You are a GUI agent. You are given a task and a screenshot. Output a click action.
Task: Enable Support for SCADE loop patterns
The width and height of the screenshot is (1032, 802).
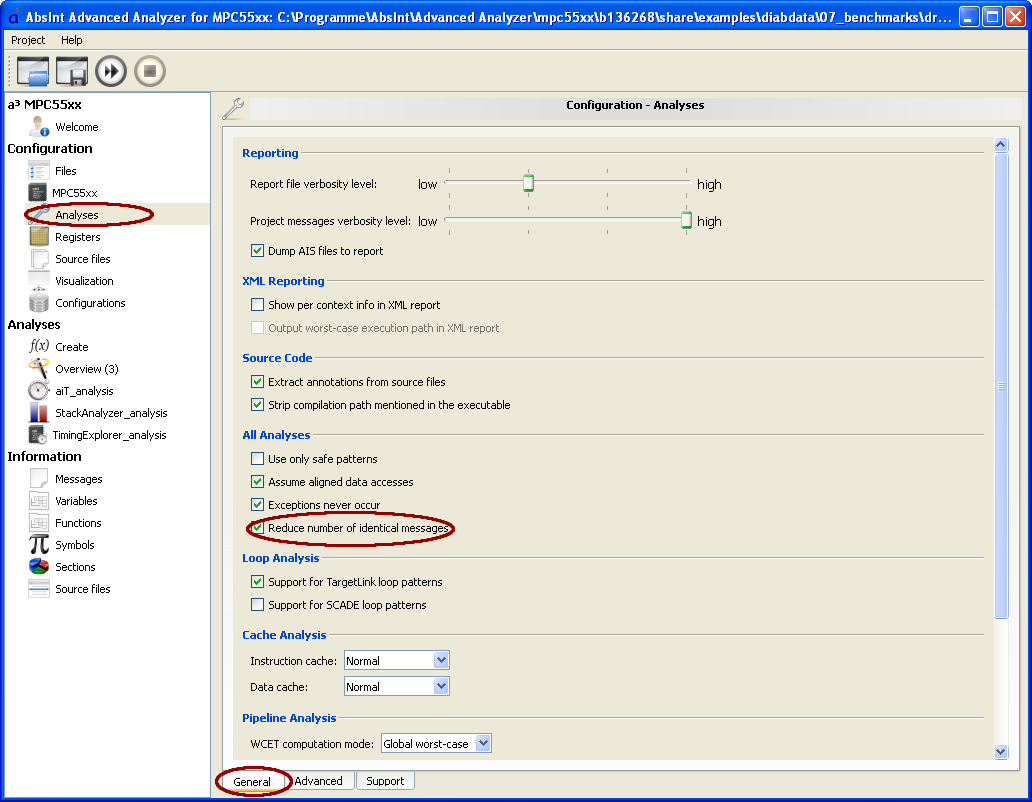[257, 605]
